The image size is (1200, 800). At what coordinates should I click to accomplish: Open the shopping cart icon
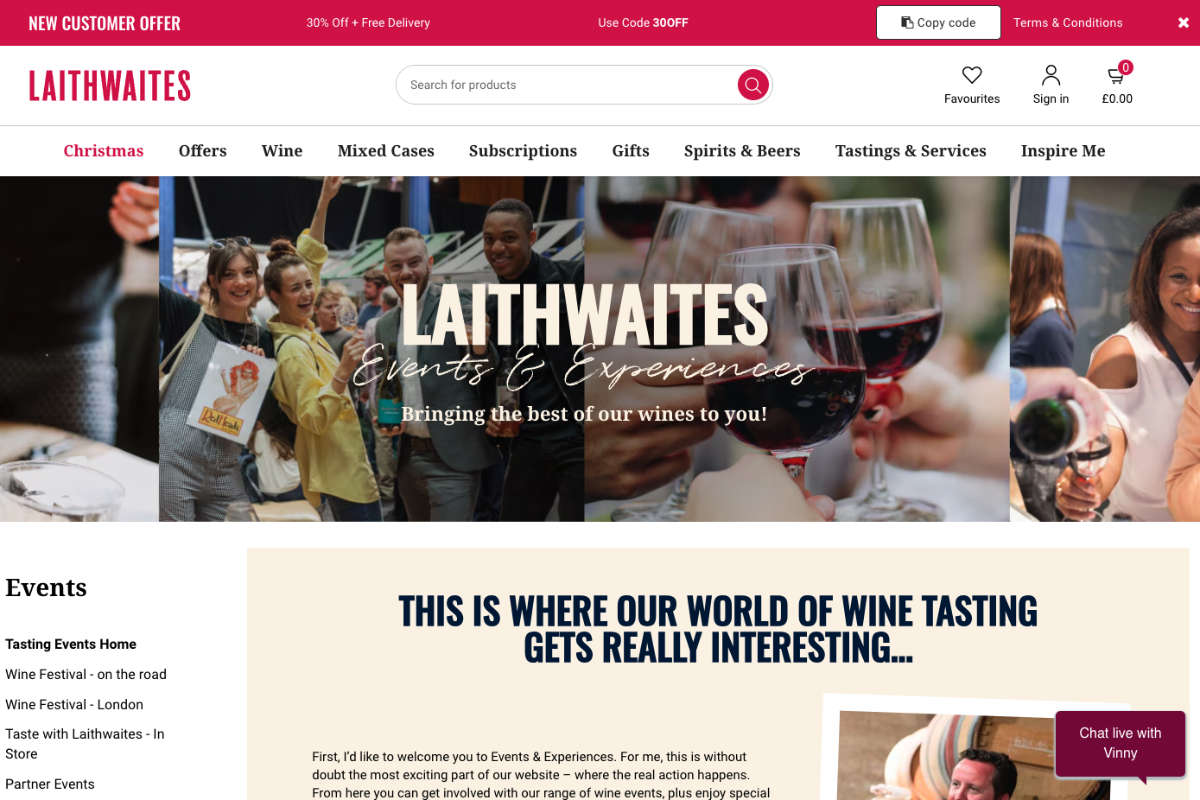[x=1116, y=76]
